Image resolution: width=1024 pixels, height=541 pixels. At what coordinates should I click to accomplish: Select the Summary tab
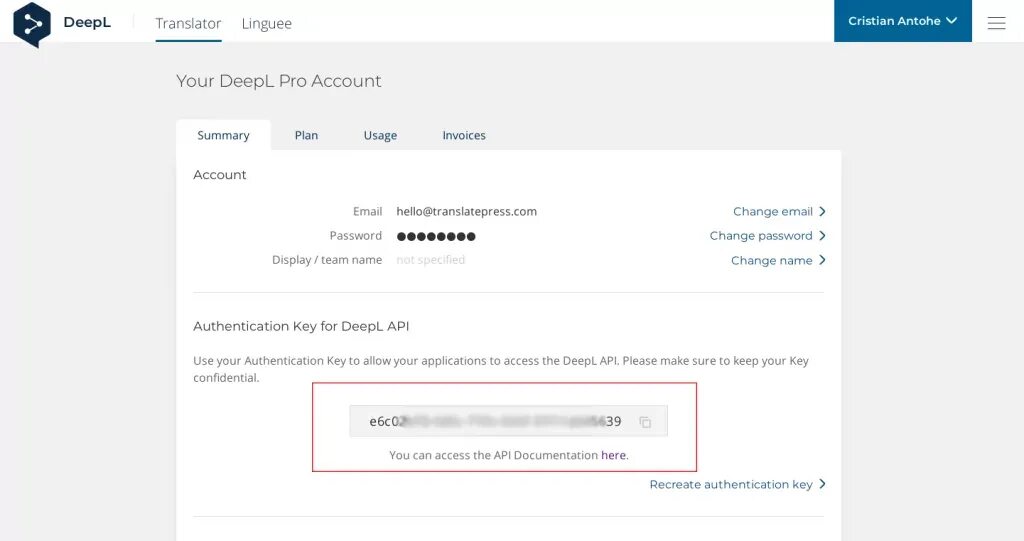[223, 135]
